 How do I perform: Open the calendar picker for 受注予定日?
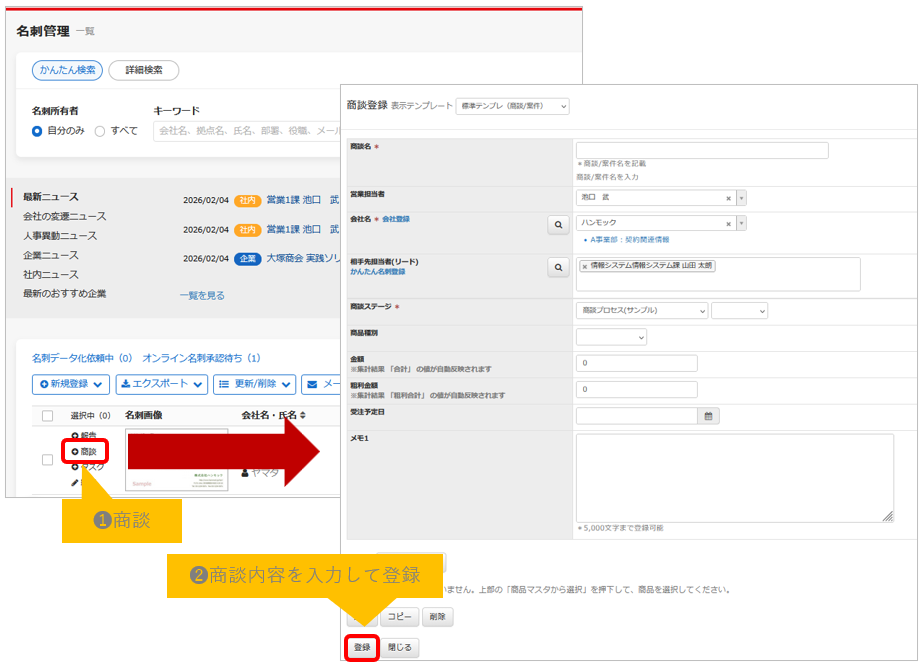point(709,415)
